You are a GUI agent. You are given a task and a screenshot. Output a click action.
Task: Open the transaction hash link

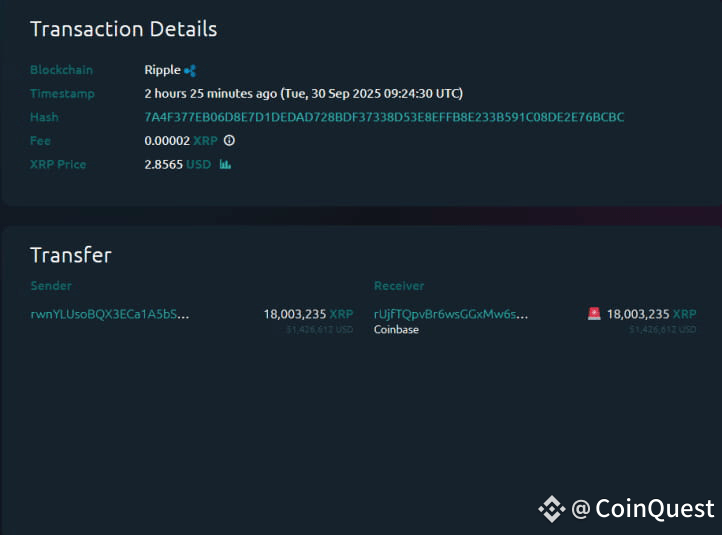pos(384,118)
